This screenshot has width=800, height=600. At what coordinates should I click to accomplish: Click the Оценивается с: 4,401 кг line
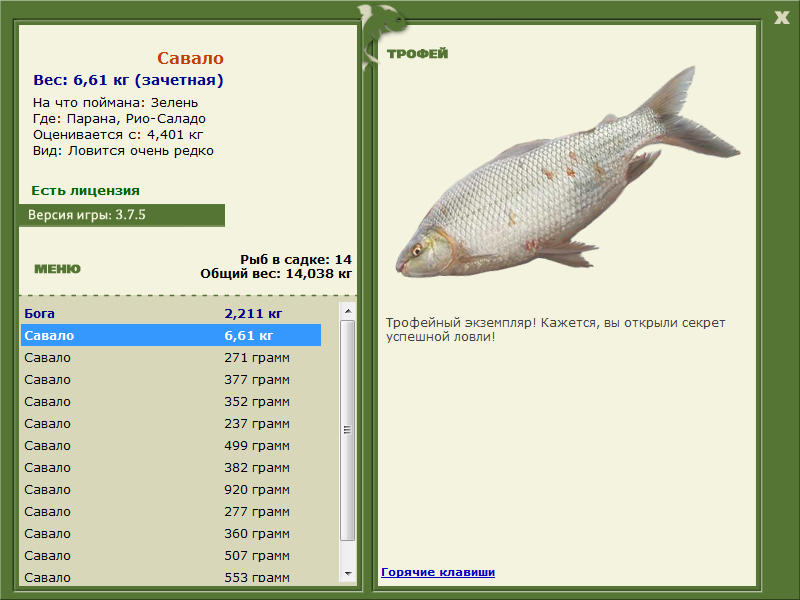pos(118,135)
